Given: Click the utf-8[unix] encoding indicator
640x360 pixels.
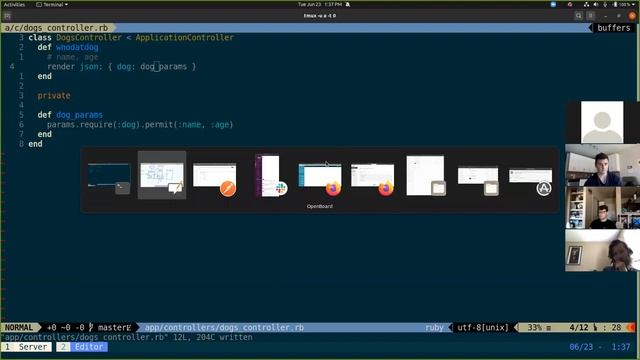Looking at the screenshot, I should pos(483,327).
